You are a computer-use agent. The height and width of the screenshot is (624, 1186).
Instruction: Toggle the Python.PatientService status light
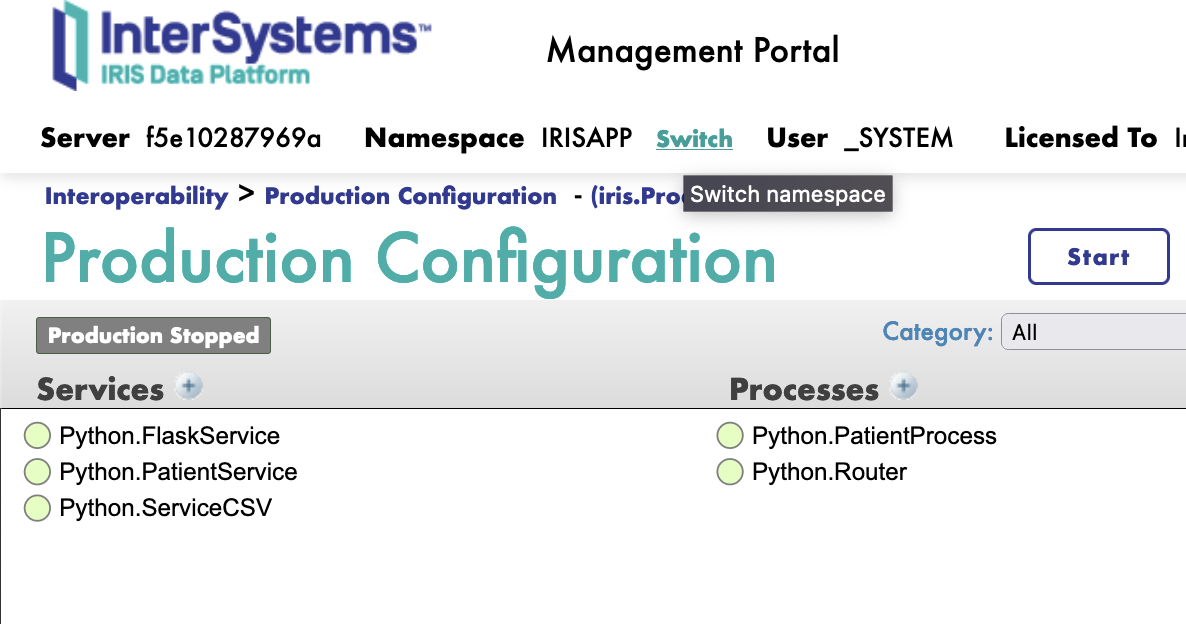pyautogui.click(x=37, y=471)
